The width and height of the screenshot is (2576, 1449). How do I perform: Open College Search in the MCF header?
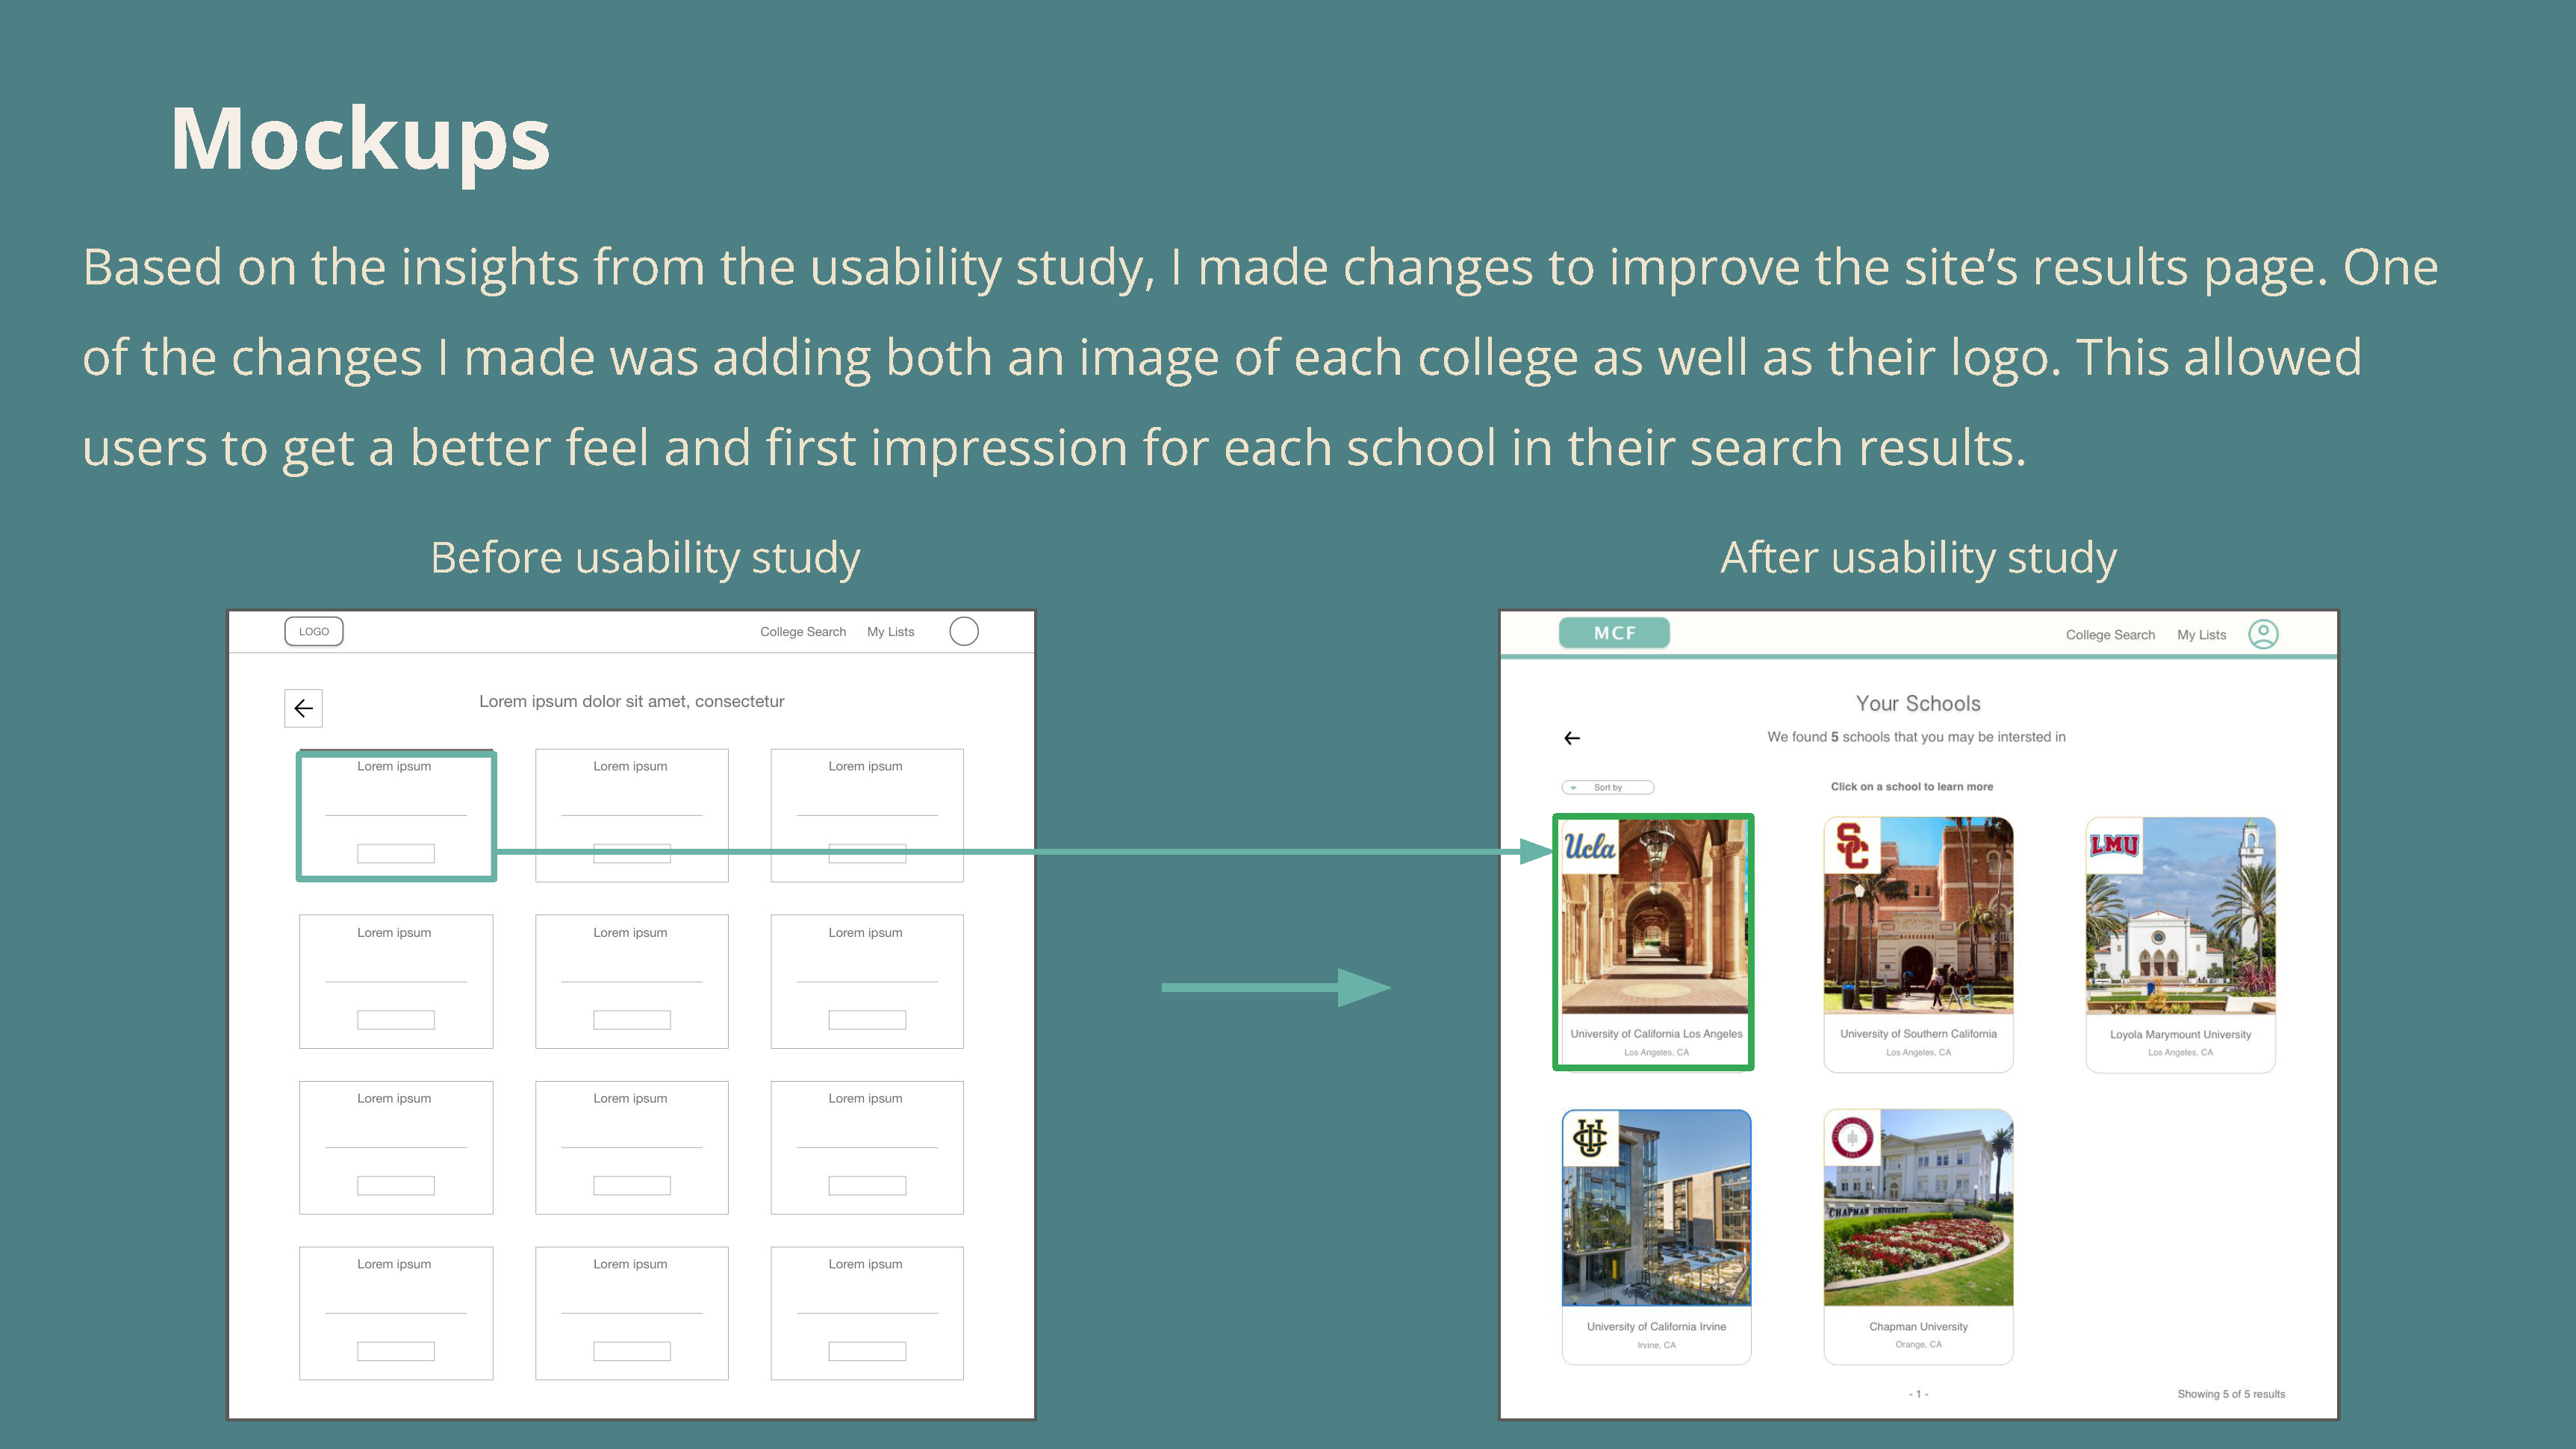(2110, 635)
